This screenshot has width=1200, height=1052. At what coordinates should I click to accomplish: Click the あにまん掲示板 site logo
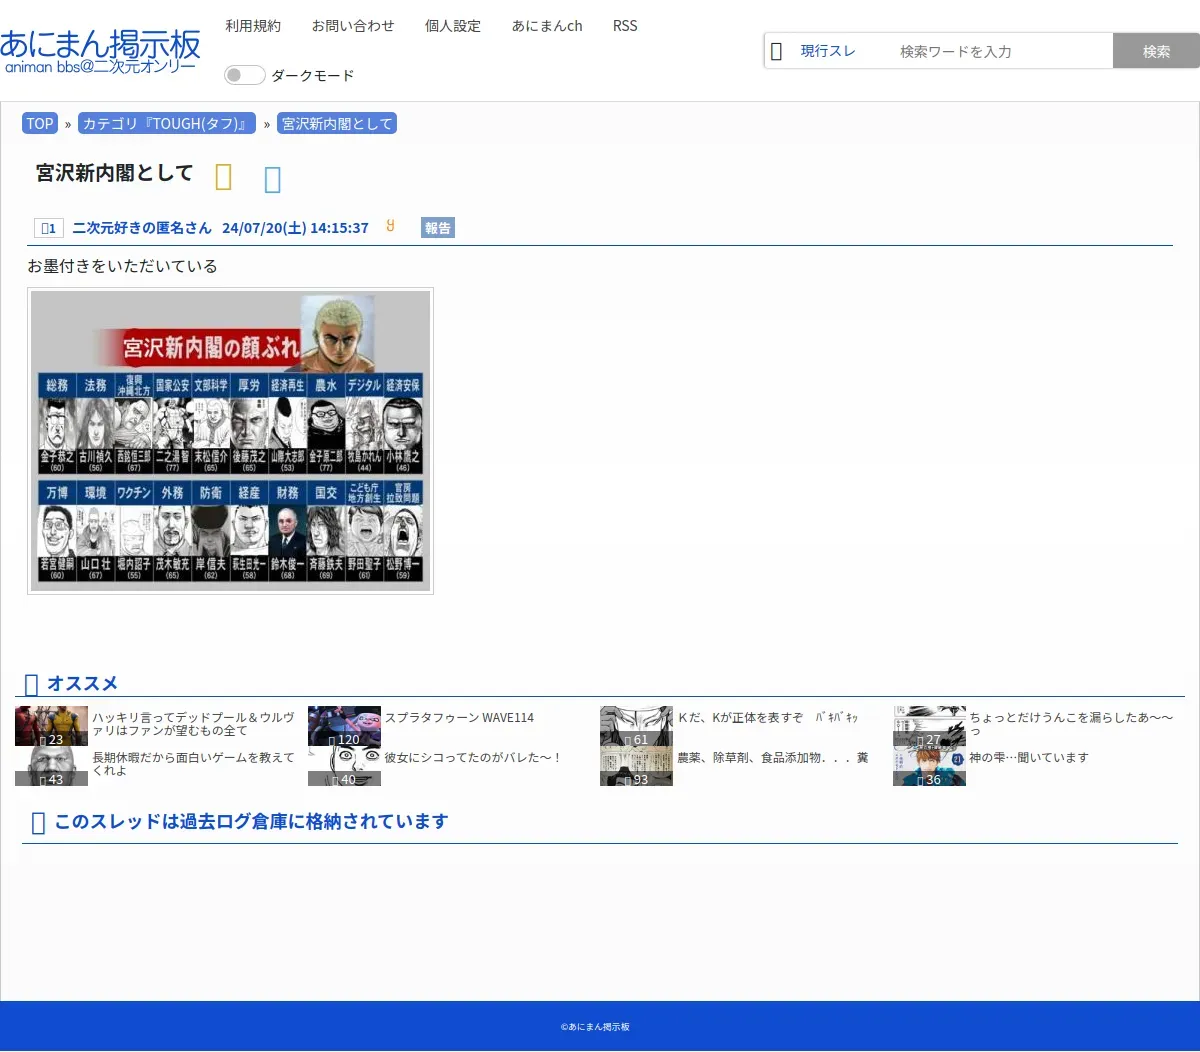click(100, 51)
